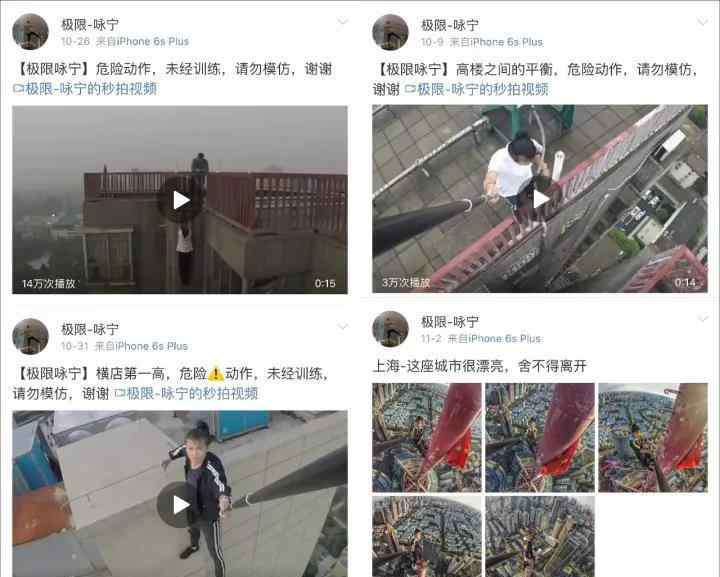The height and width of the screenshot is (577, 720).
Task: Play the 10-26 foggy rooftop video
Action: [x=180, y=200]
